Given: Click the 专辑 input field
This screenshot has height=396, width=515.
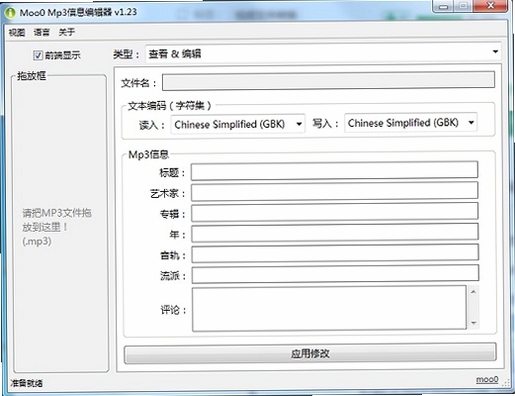Looking at the screenshot, I should (x=335, y=212).
